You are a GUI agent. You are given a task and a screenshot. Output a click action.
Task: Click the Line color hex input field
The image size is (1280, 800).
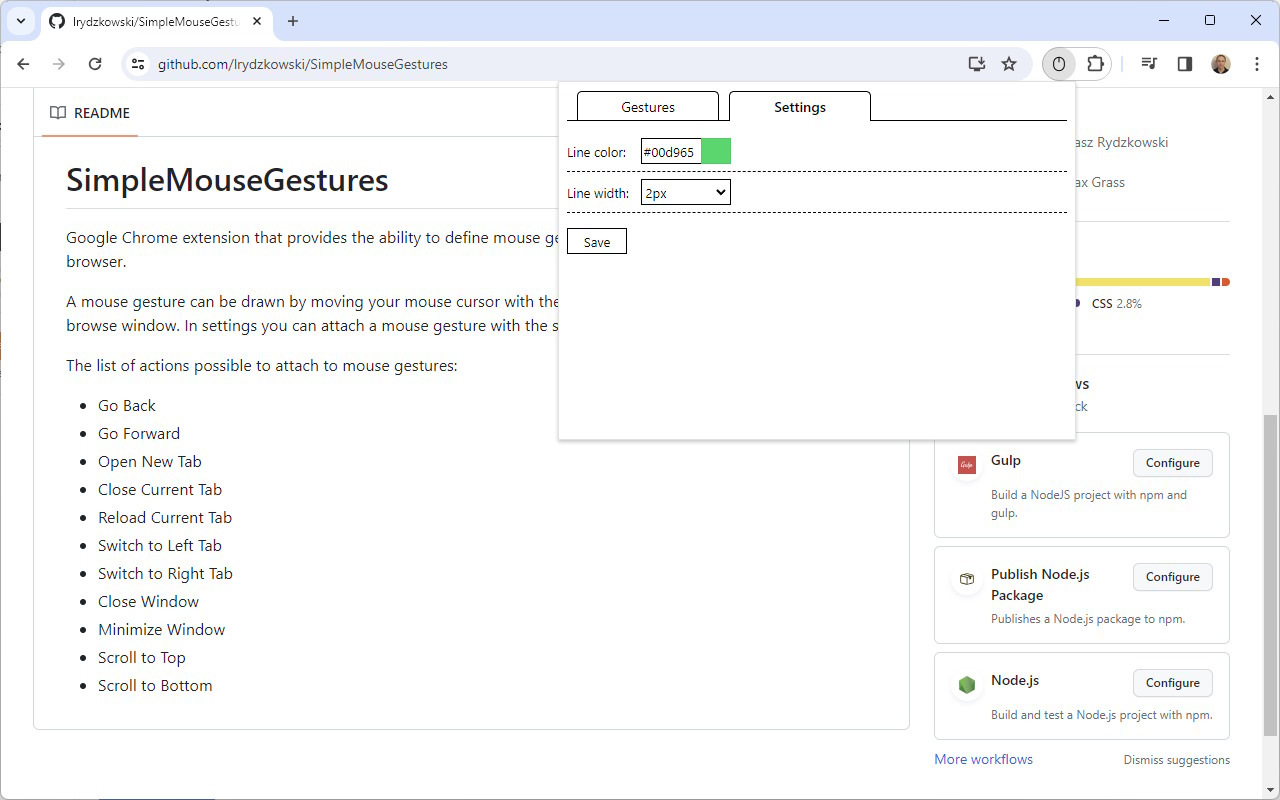(x=670, y=152)
